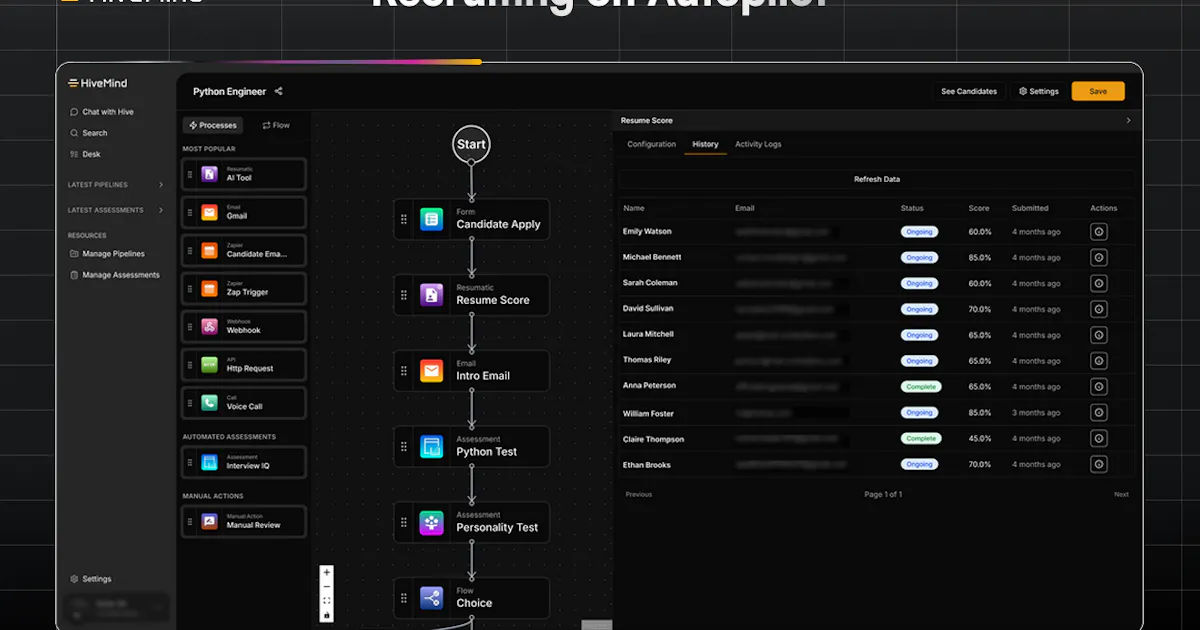Zoom in on canvas
Viewport: 1200px width, 630px height.
(x=327, y=573)
